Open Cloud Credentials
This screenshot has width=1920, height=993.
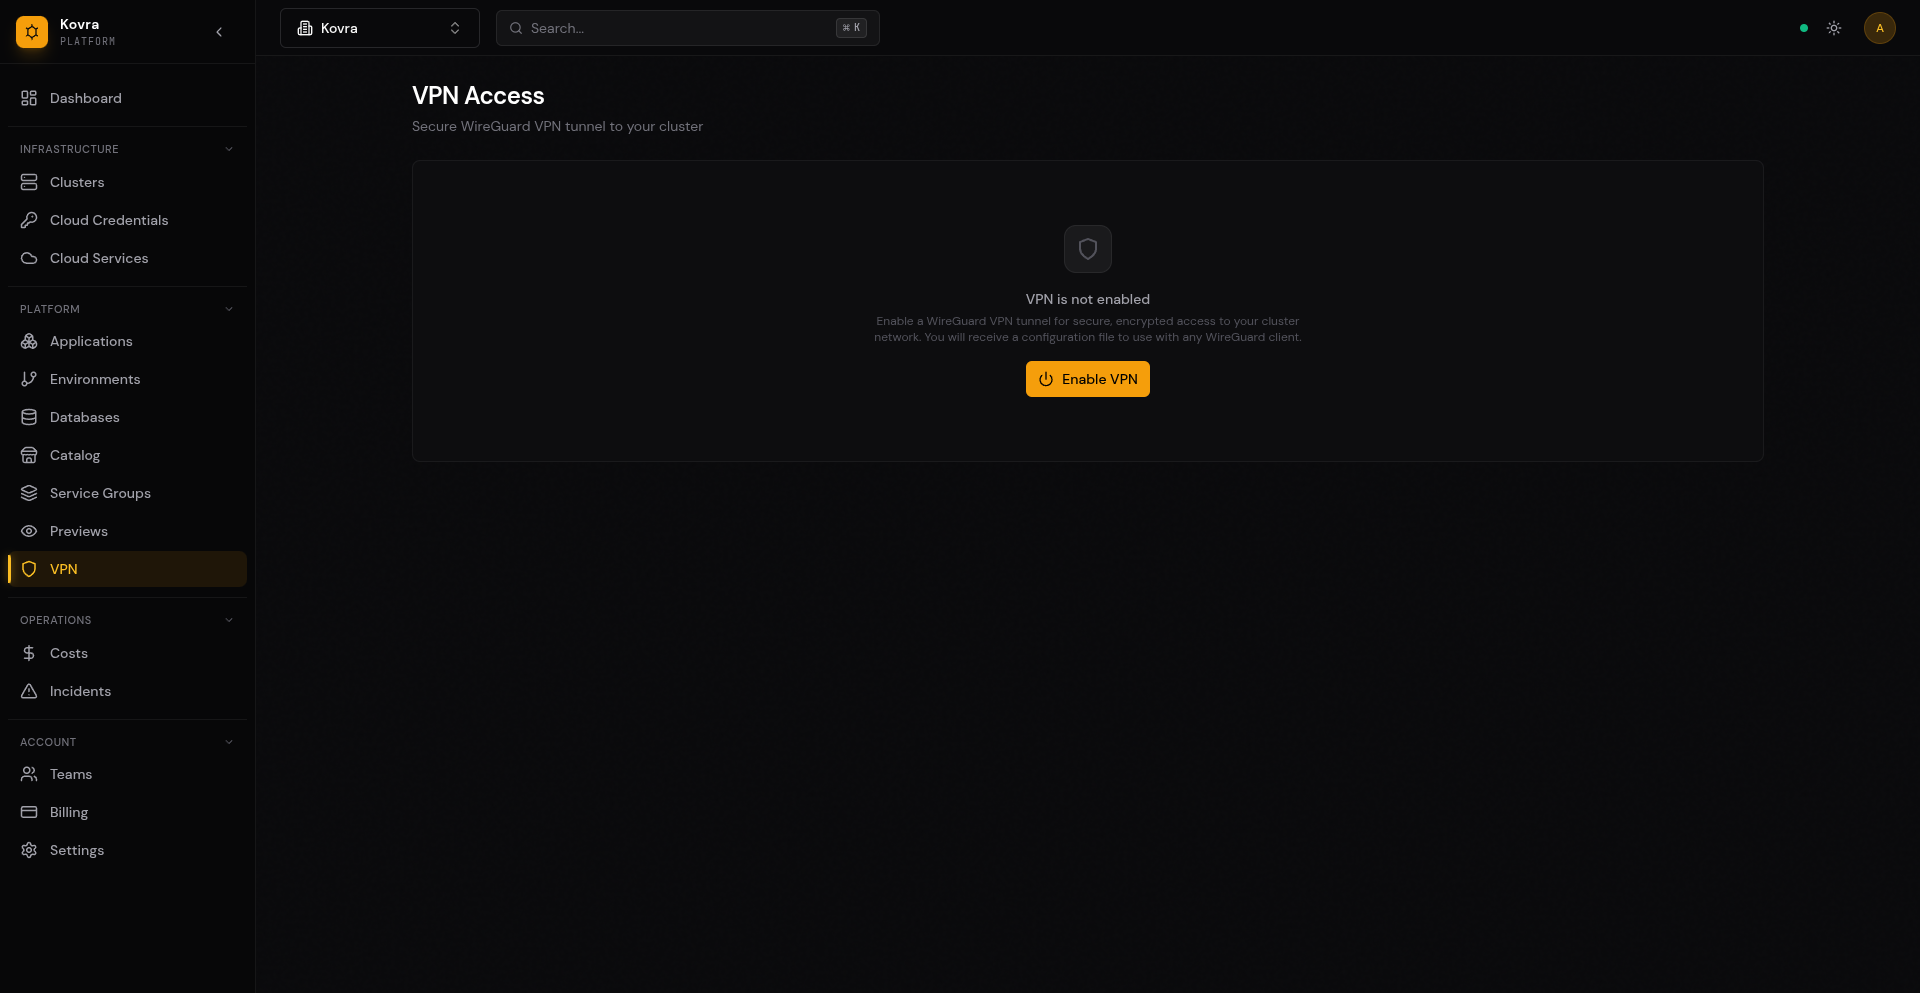tap(127, 220)
